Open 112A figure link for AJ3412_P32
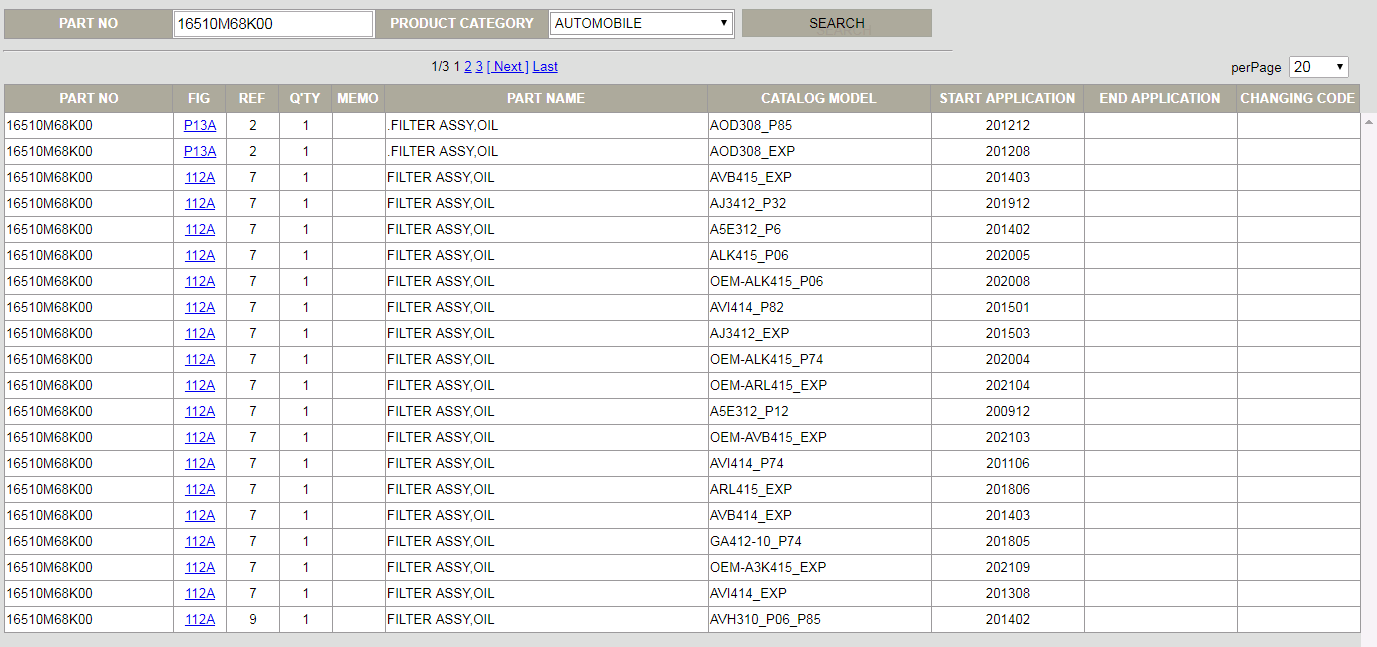Screen dimensions: 1377x647 [200, 204]
